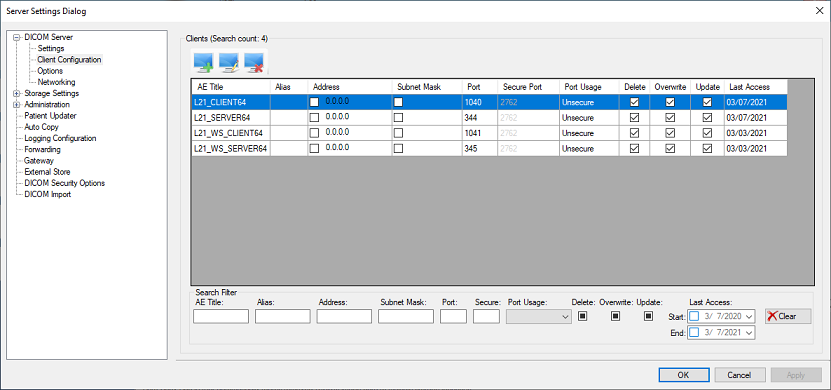Expand the Storage Settings tree node
This screenshot has width=831, height=390.
tap(16, 94)
